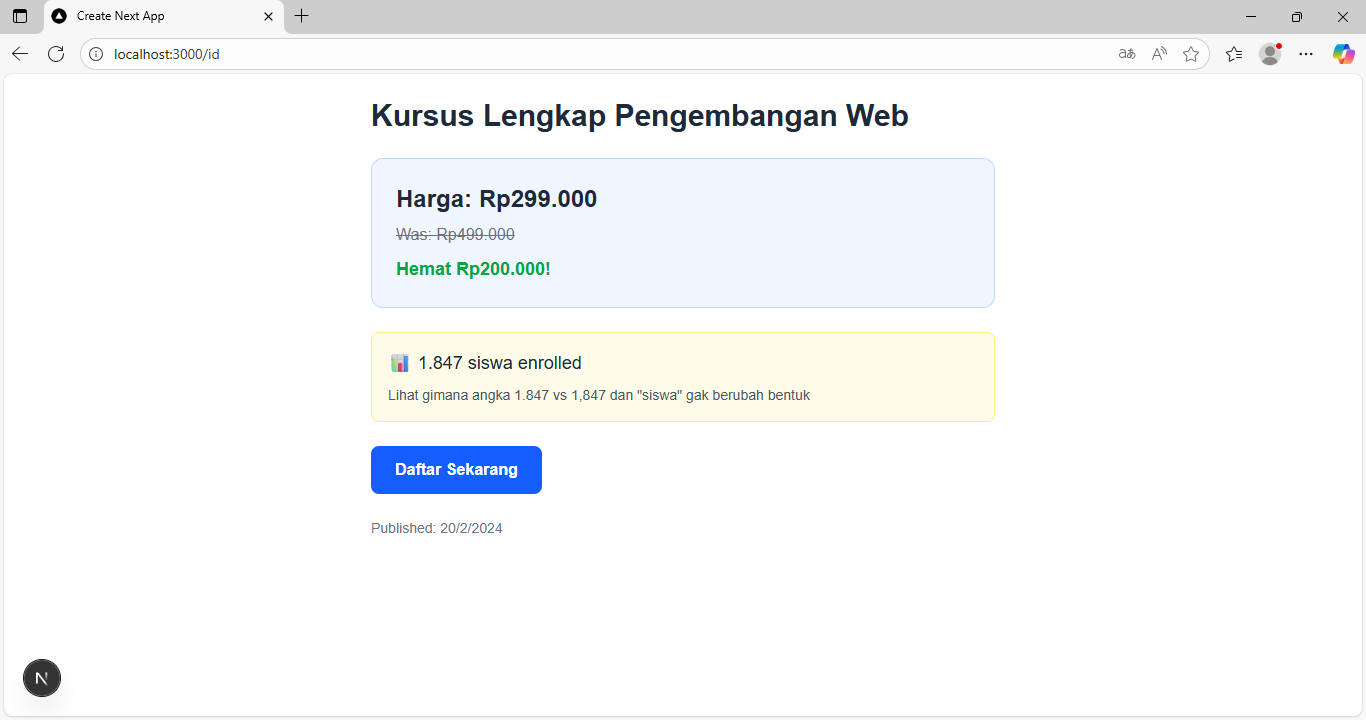Open Settings and more ellipsis menu
Viewport: 1366px width, 720px height.
[1306, 54]
